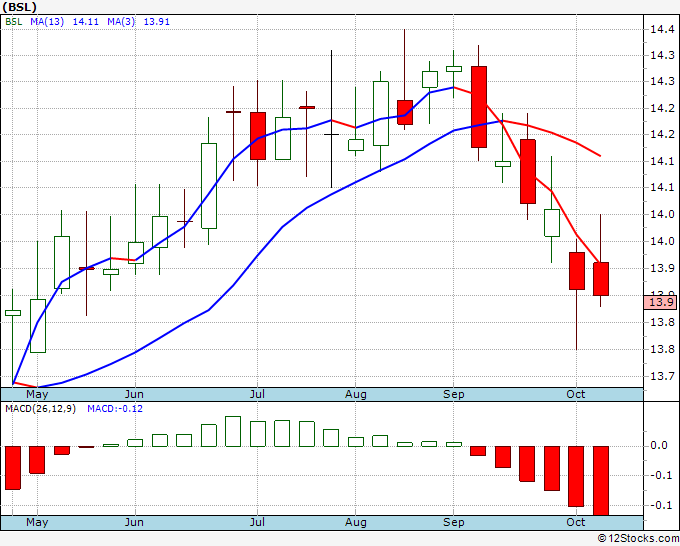680x546 pixels.
Task: Click Sep on the MACD date axis
Action: [454, 522]
